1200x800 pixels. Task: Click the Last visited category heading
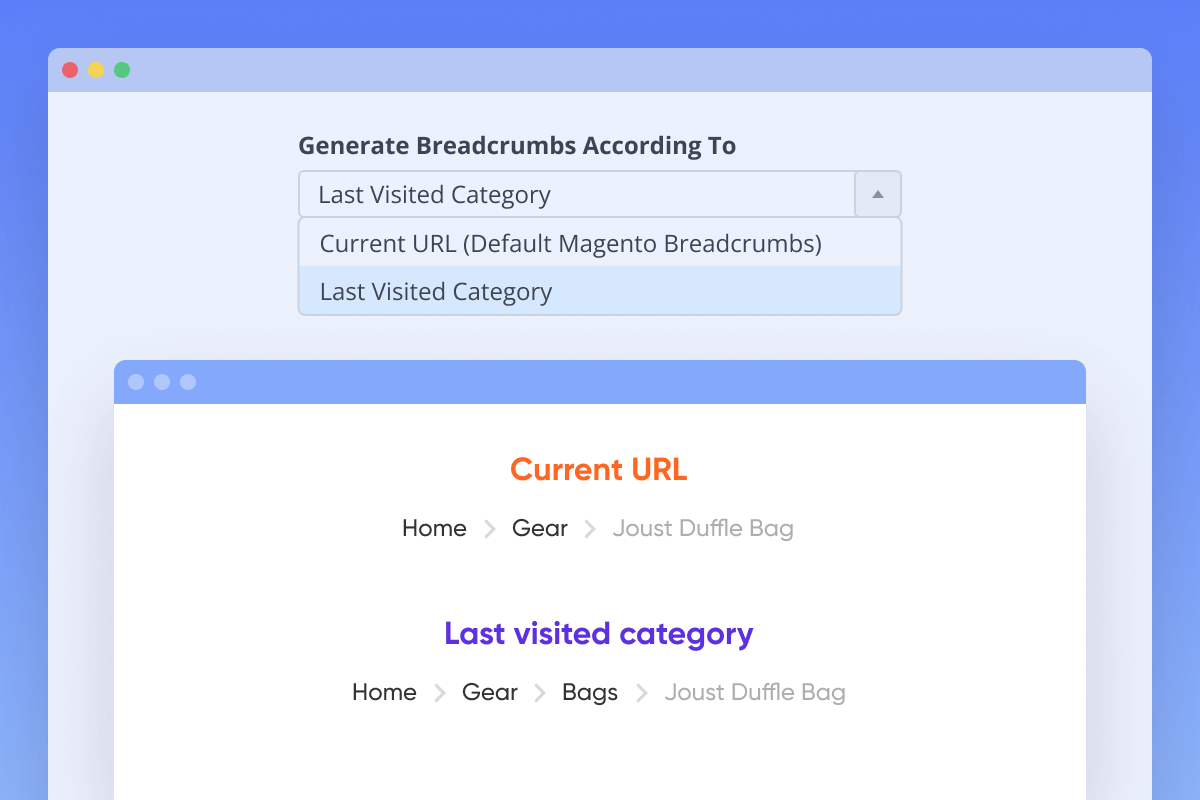[x=598, y=634]
